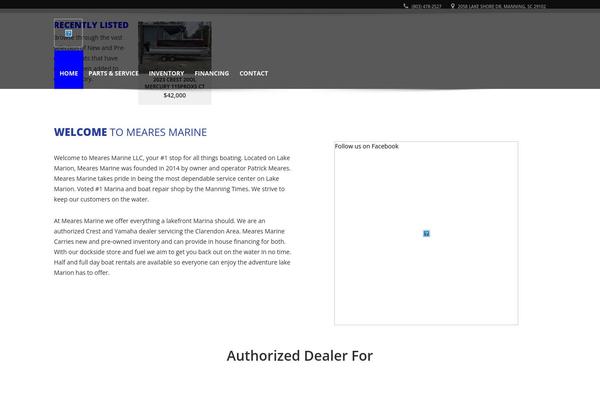Click the Welcome to Meares Marine heading
Image resolution: width=600 pixels, height=400 pixels.
pyautogui.click(x=130, y=132)
